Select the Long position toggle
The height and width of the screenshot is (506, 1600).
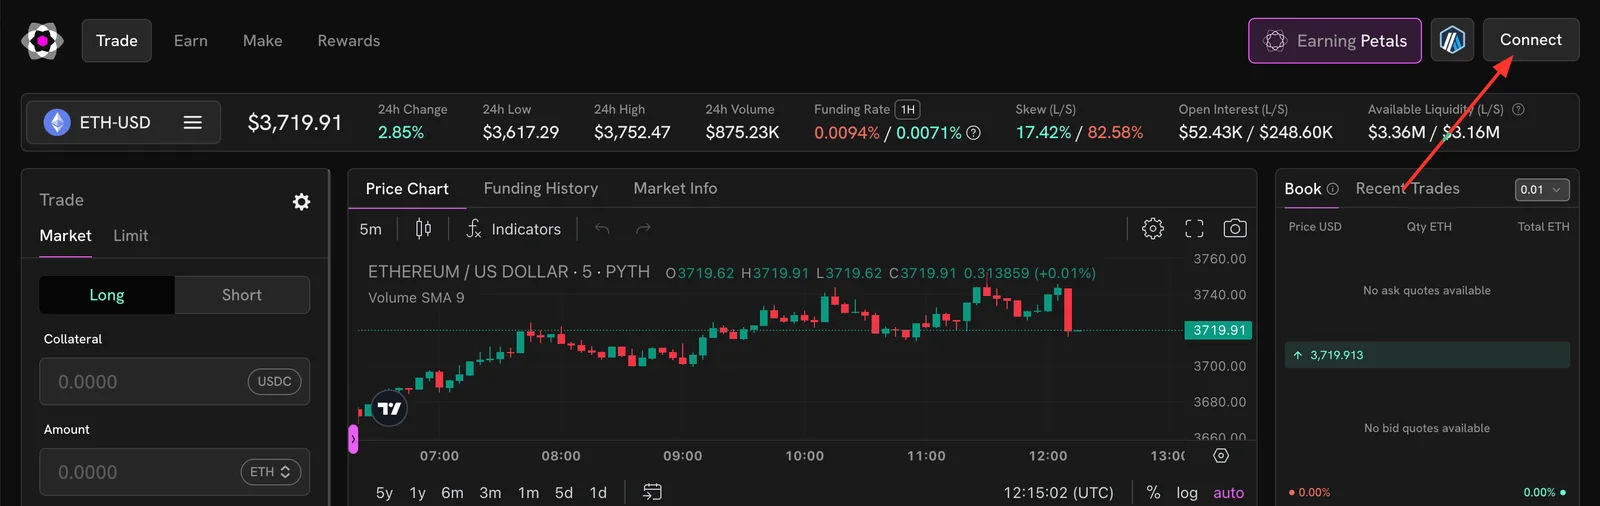(x=107, y=295)
